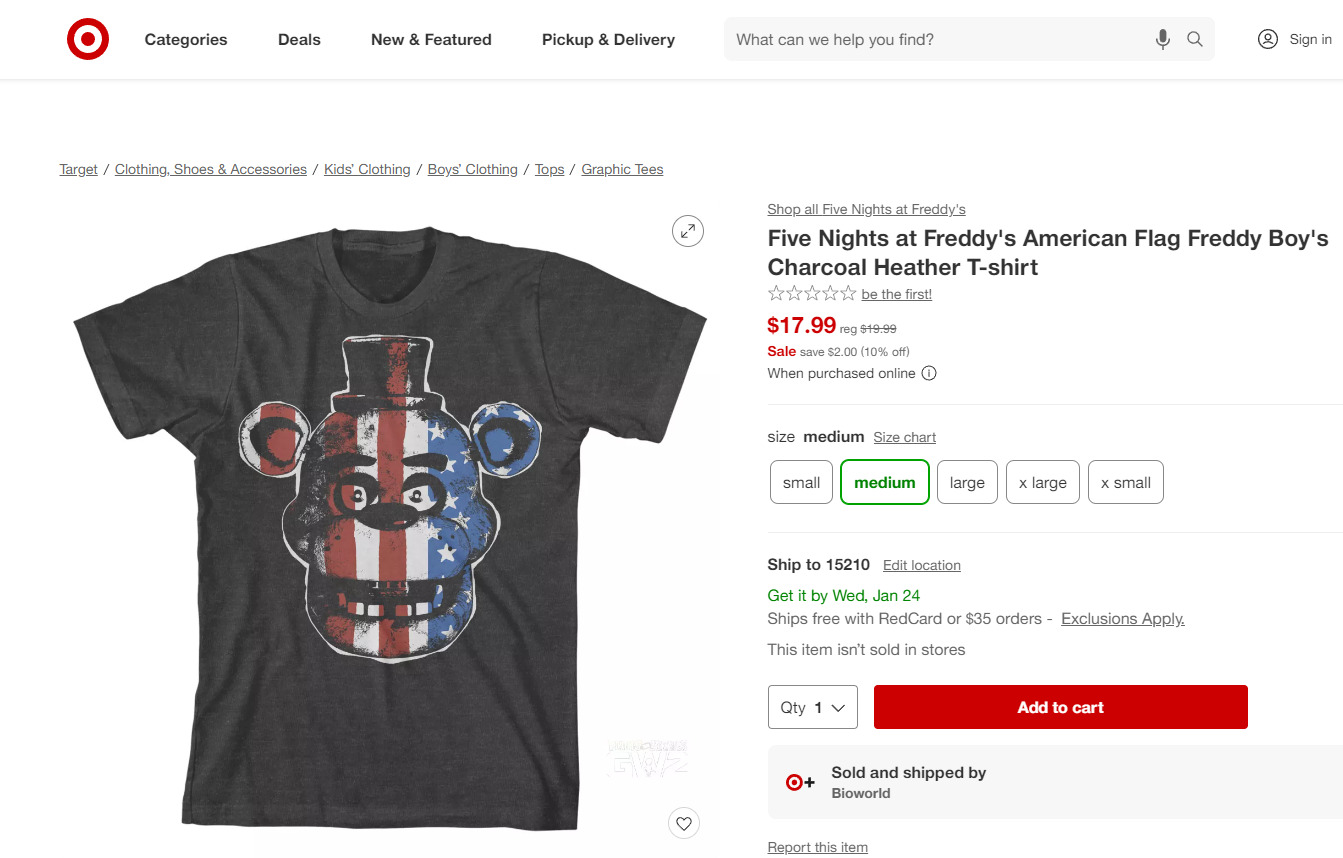Click the account profile icon
The image size is (1343, 858).
(1268, 40)
